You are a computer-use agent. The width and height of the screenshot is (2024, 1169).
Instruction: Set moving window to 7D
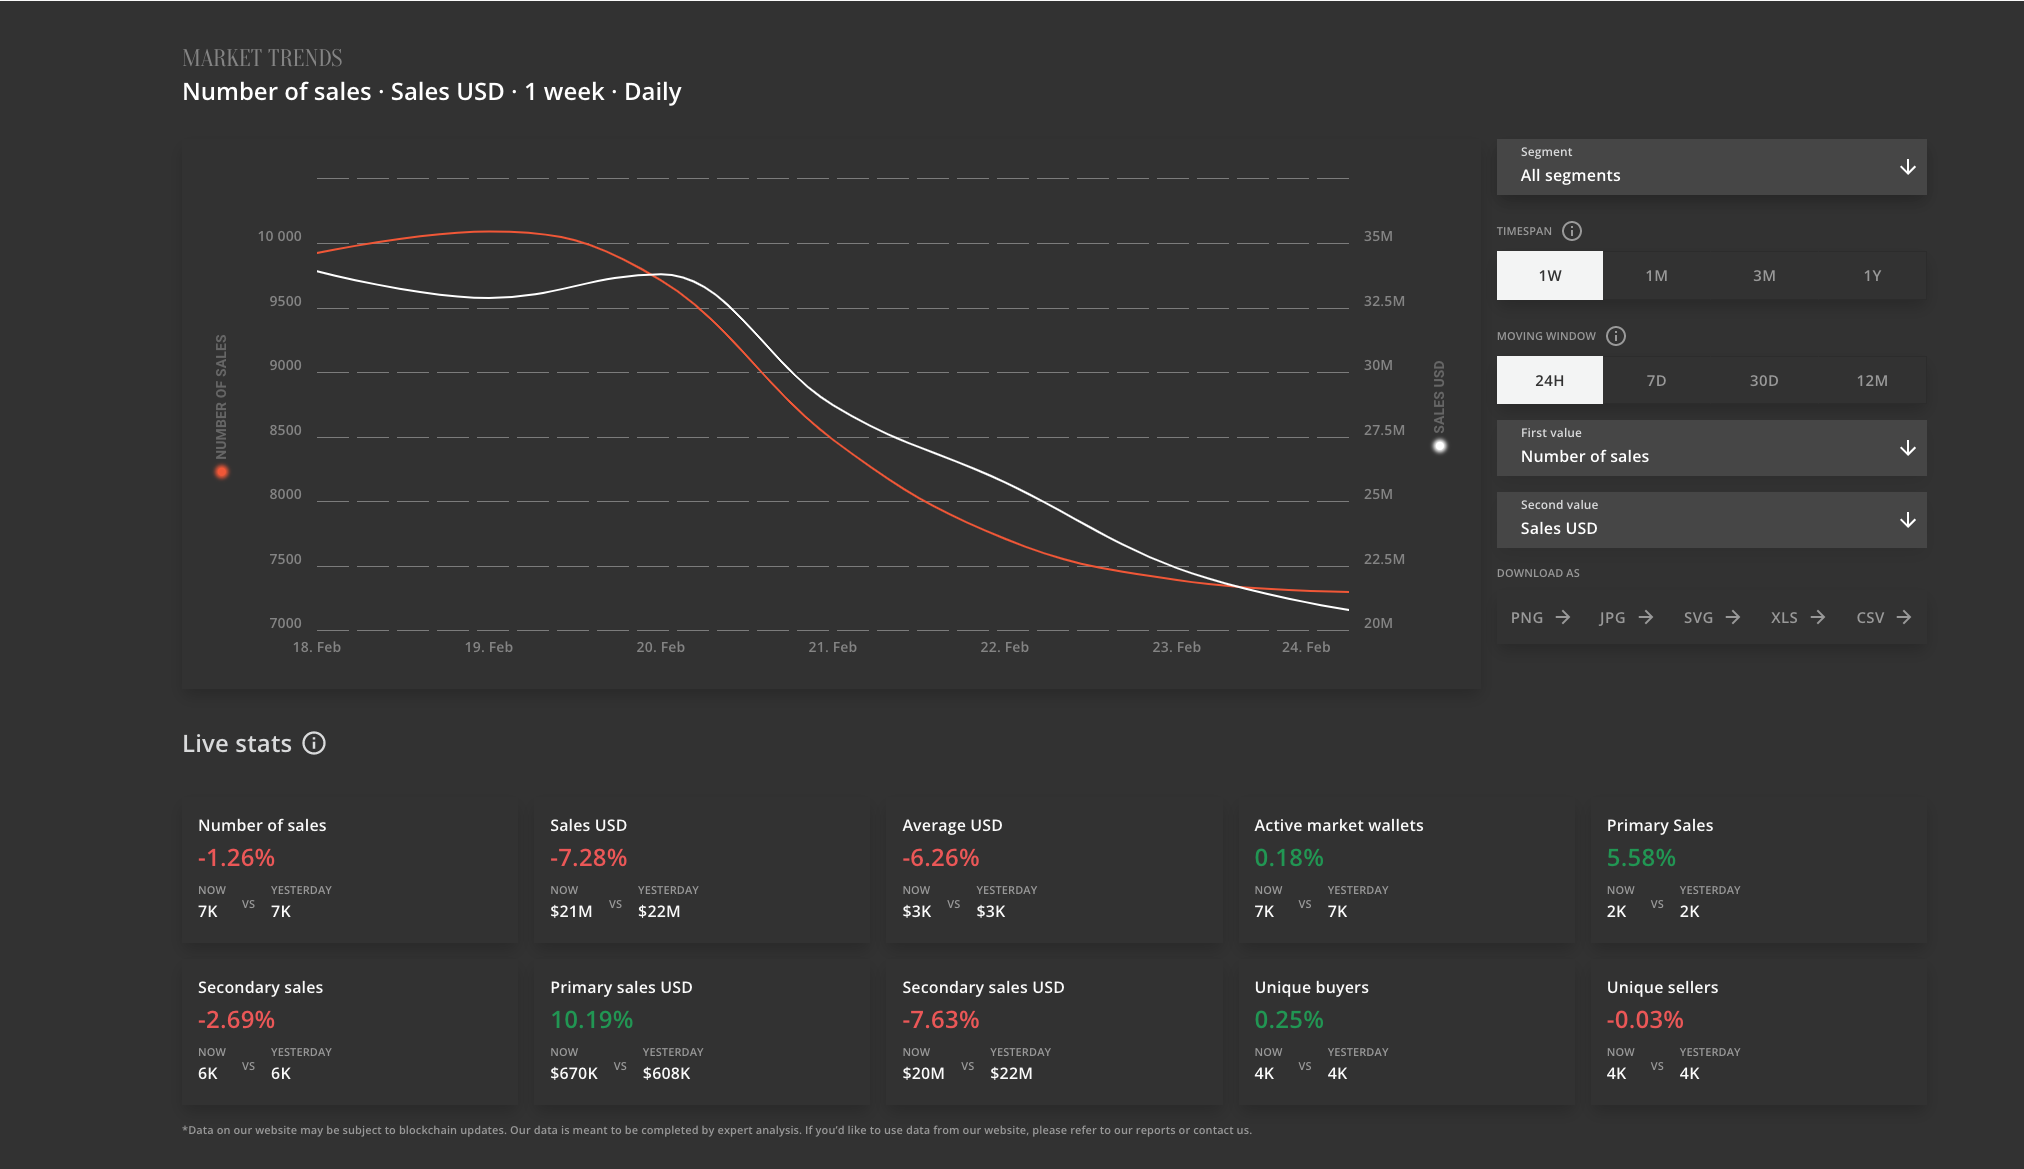pyautogui.click(x=1656, y=380)
